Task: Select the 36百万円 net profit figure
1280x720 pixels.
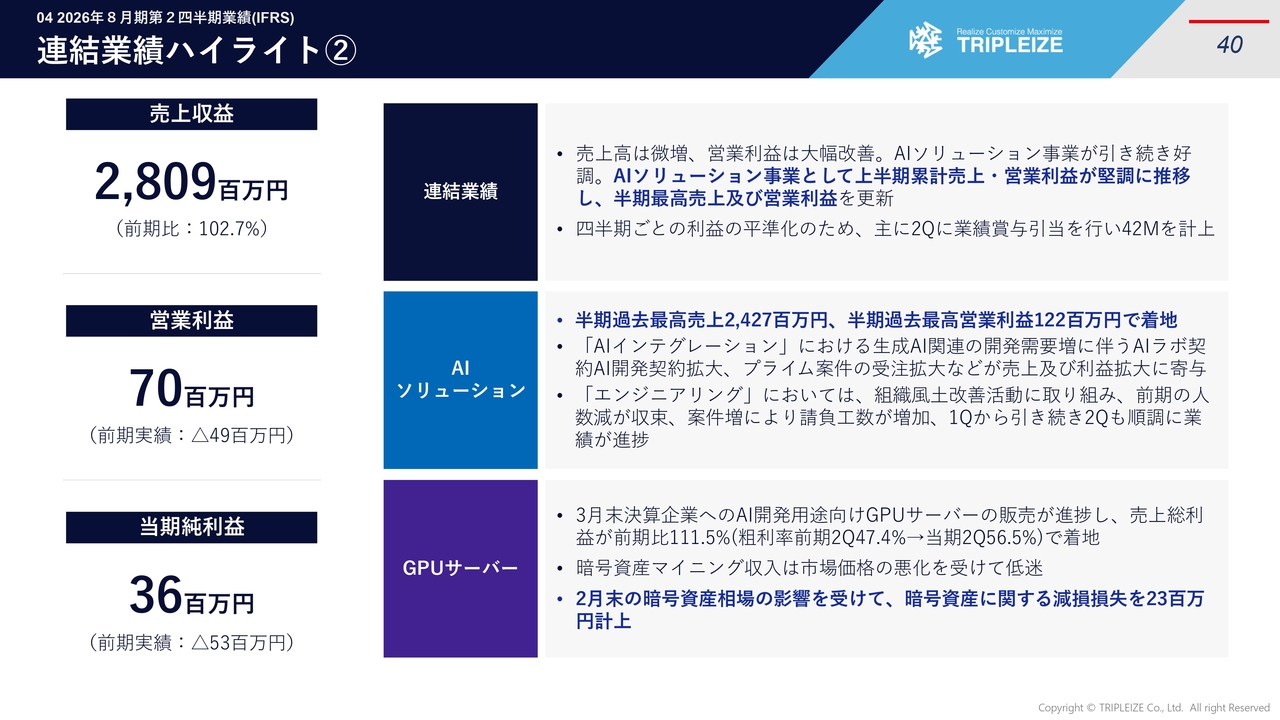Action: click(191, 596)
